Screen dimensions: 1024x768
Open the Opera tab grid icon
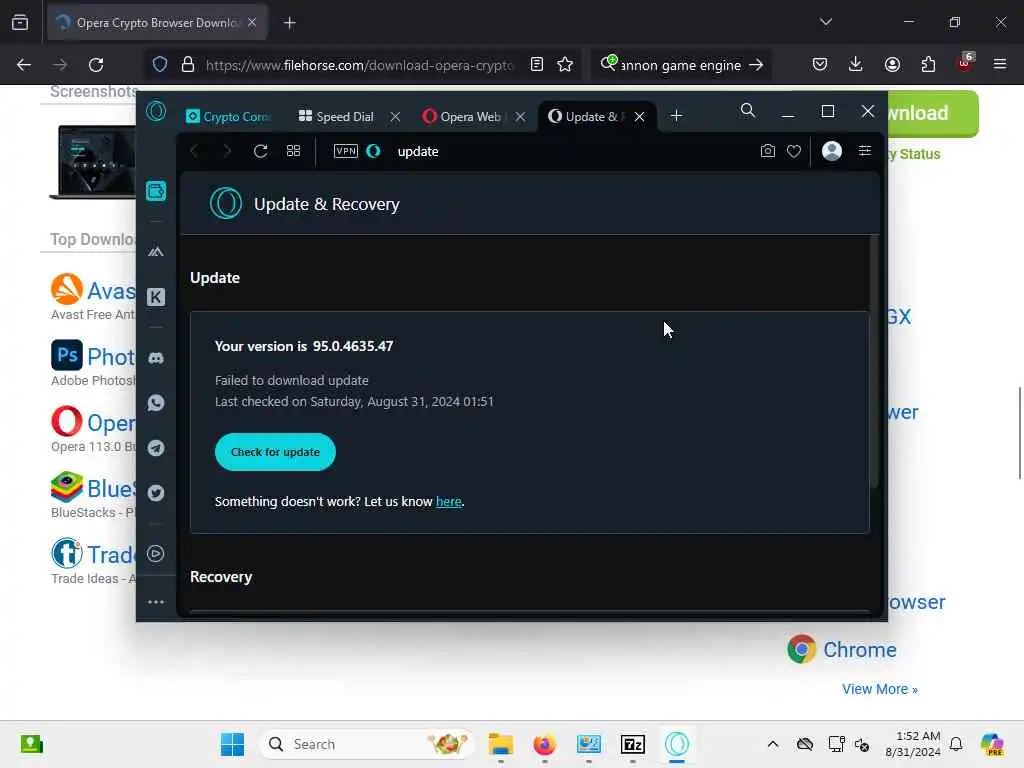(x=293, y=152)
